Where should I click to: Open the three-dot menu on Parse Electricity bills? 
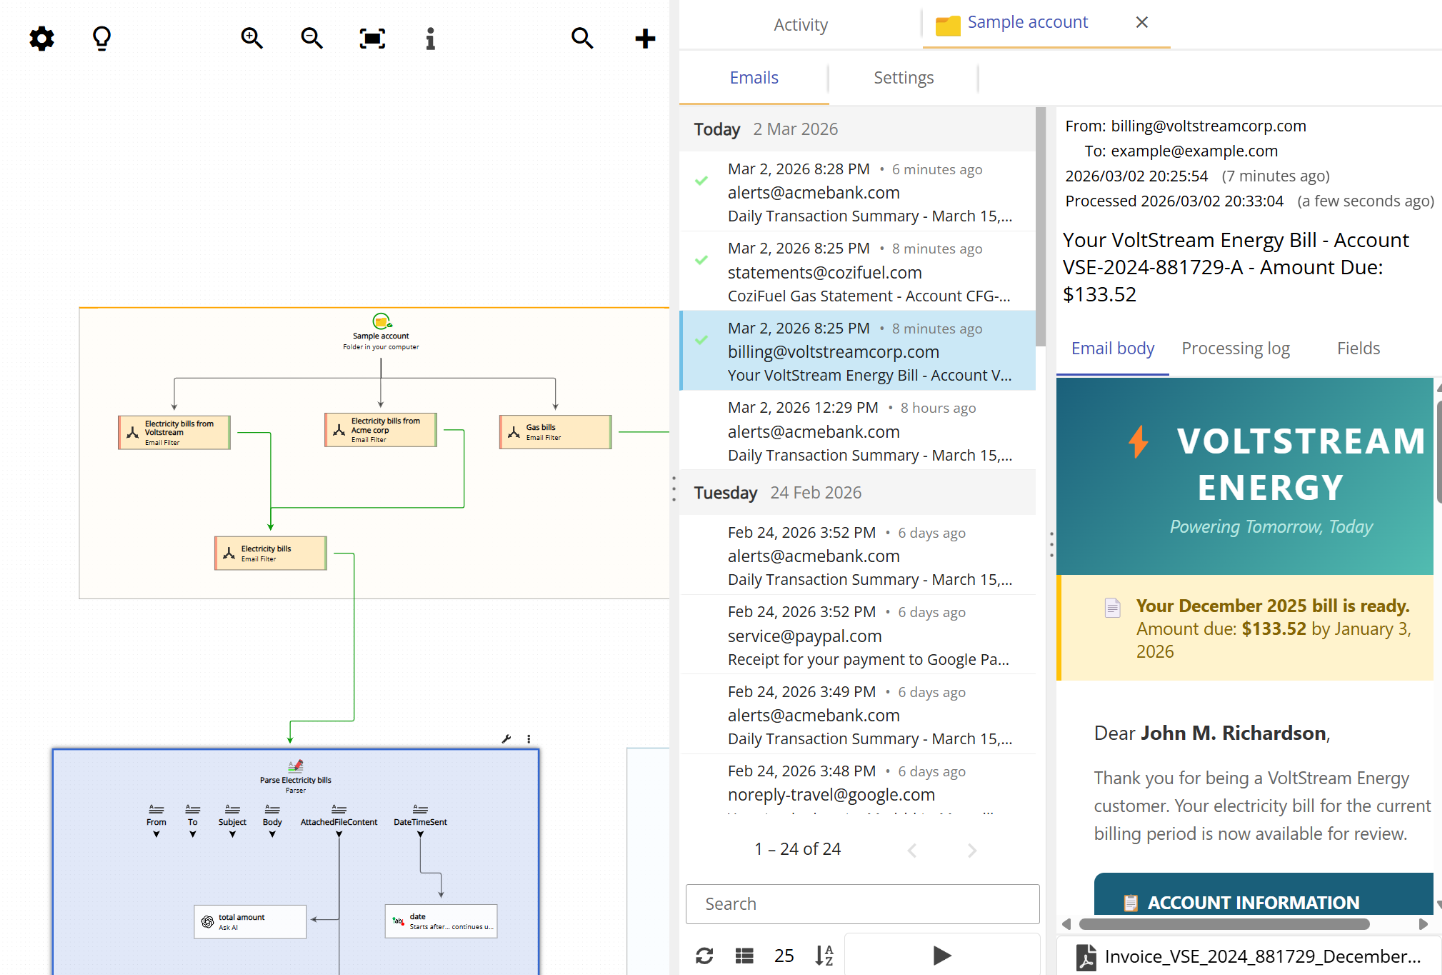pos(528,738)
